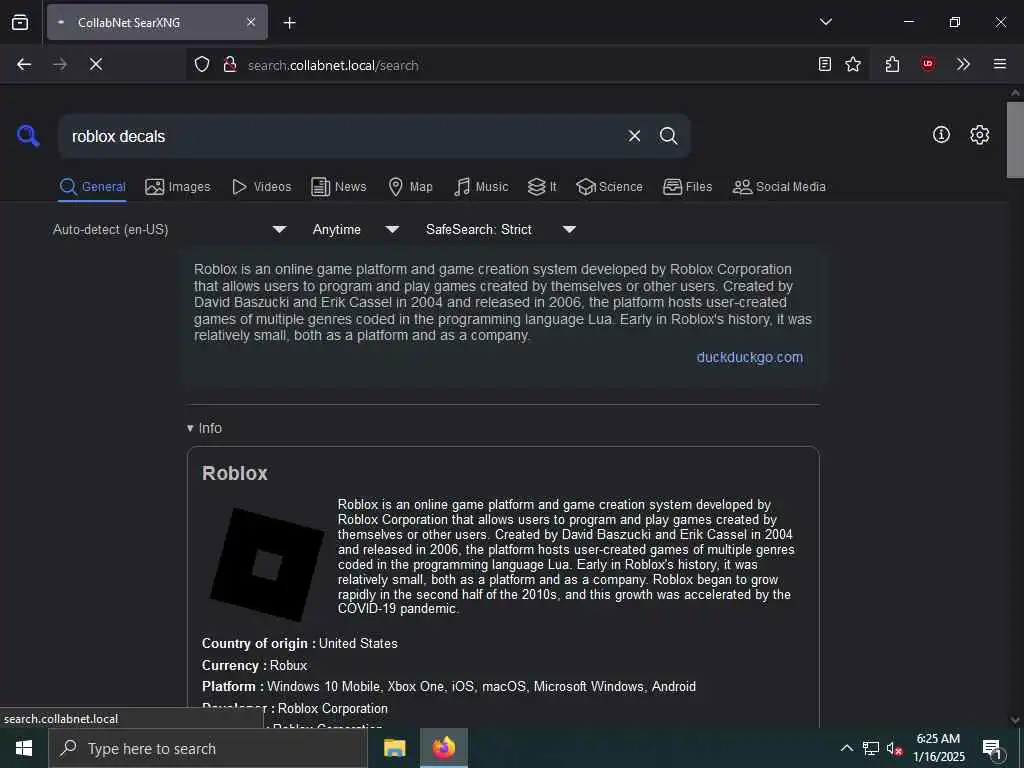The height and width of the screenshot is (768, 1024).
Task: Click the Roblox logo thumbnail
Action: coord(266,564)
